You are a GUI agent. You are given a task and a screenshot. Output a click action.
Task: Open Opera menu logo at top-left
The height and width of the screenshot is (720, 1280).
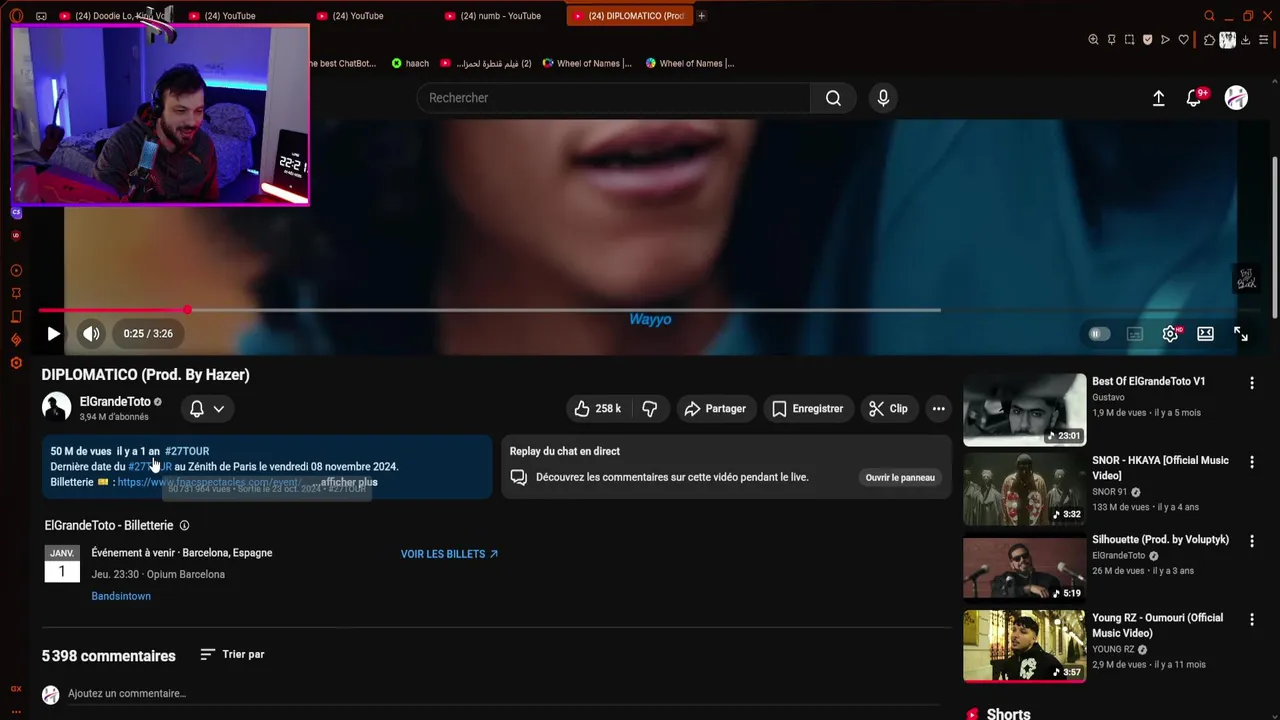[16, 16]
